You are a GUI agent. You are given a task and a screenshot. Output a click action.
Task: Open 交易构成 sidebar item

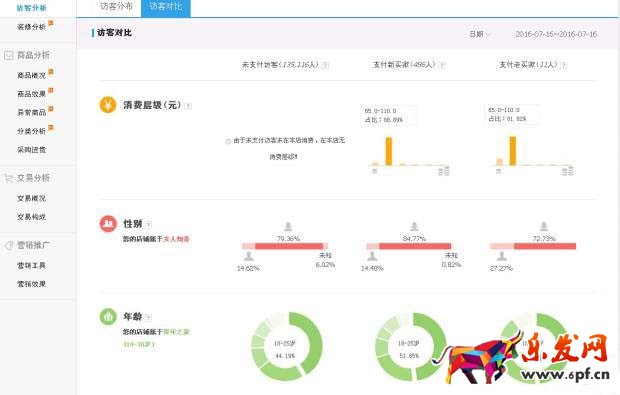[31, 217]
